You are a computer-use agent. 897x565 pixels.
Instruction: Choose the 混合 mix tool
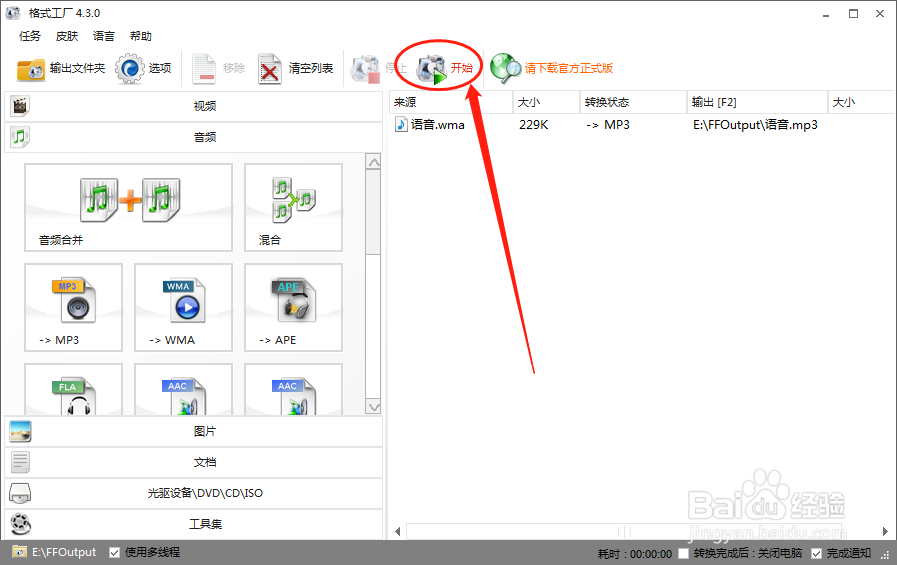click(293, 208)
